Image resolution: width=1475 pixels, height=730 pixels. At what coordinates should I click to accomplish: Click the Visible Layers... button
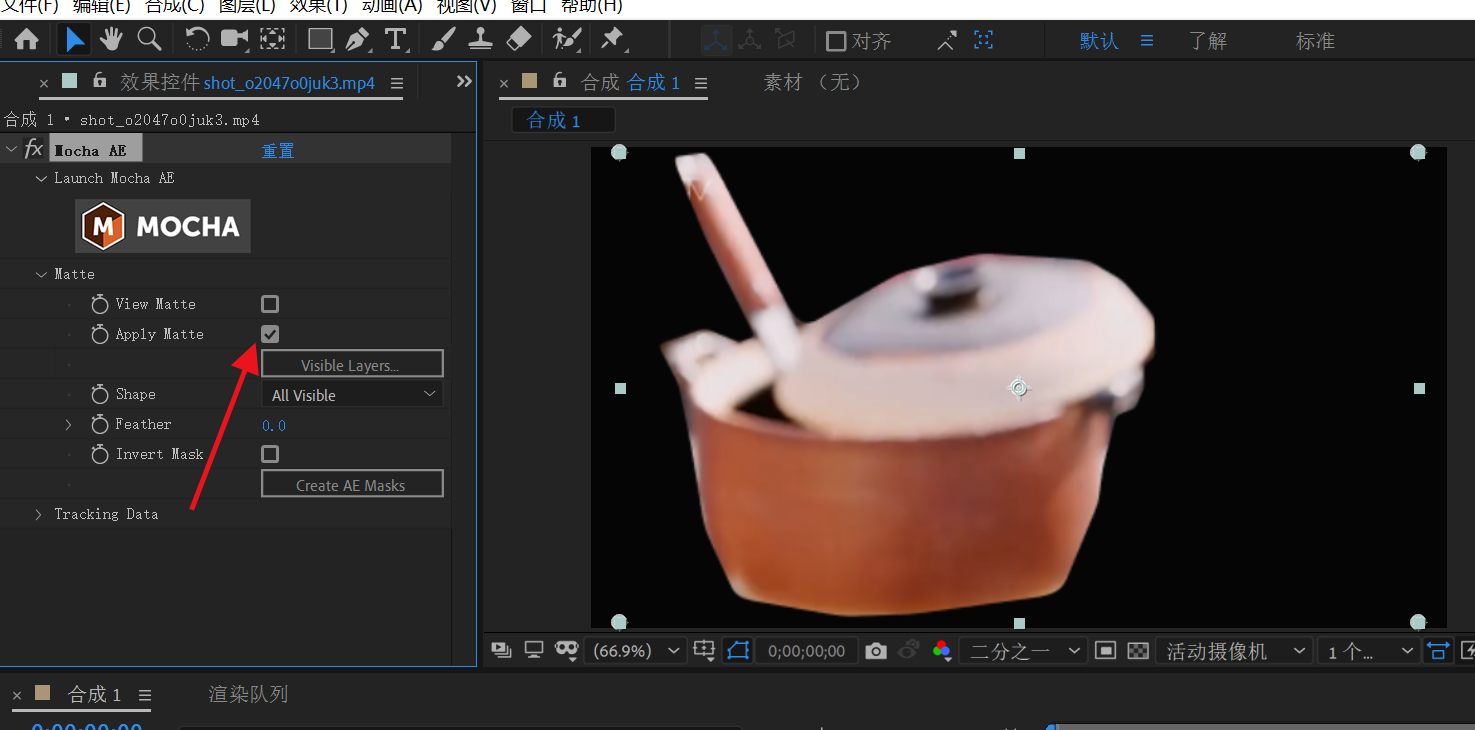(351, 365)
